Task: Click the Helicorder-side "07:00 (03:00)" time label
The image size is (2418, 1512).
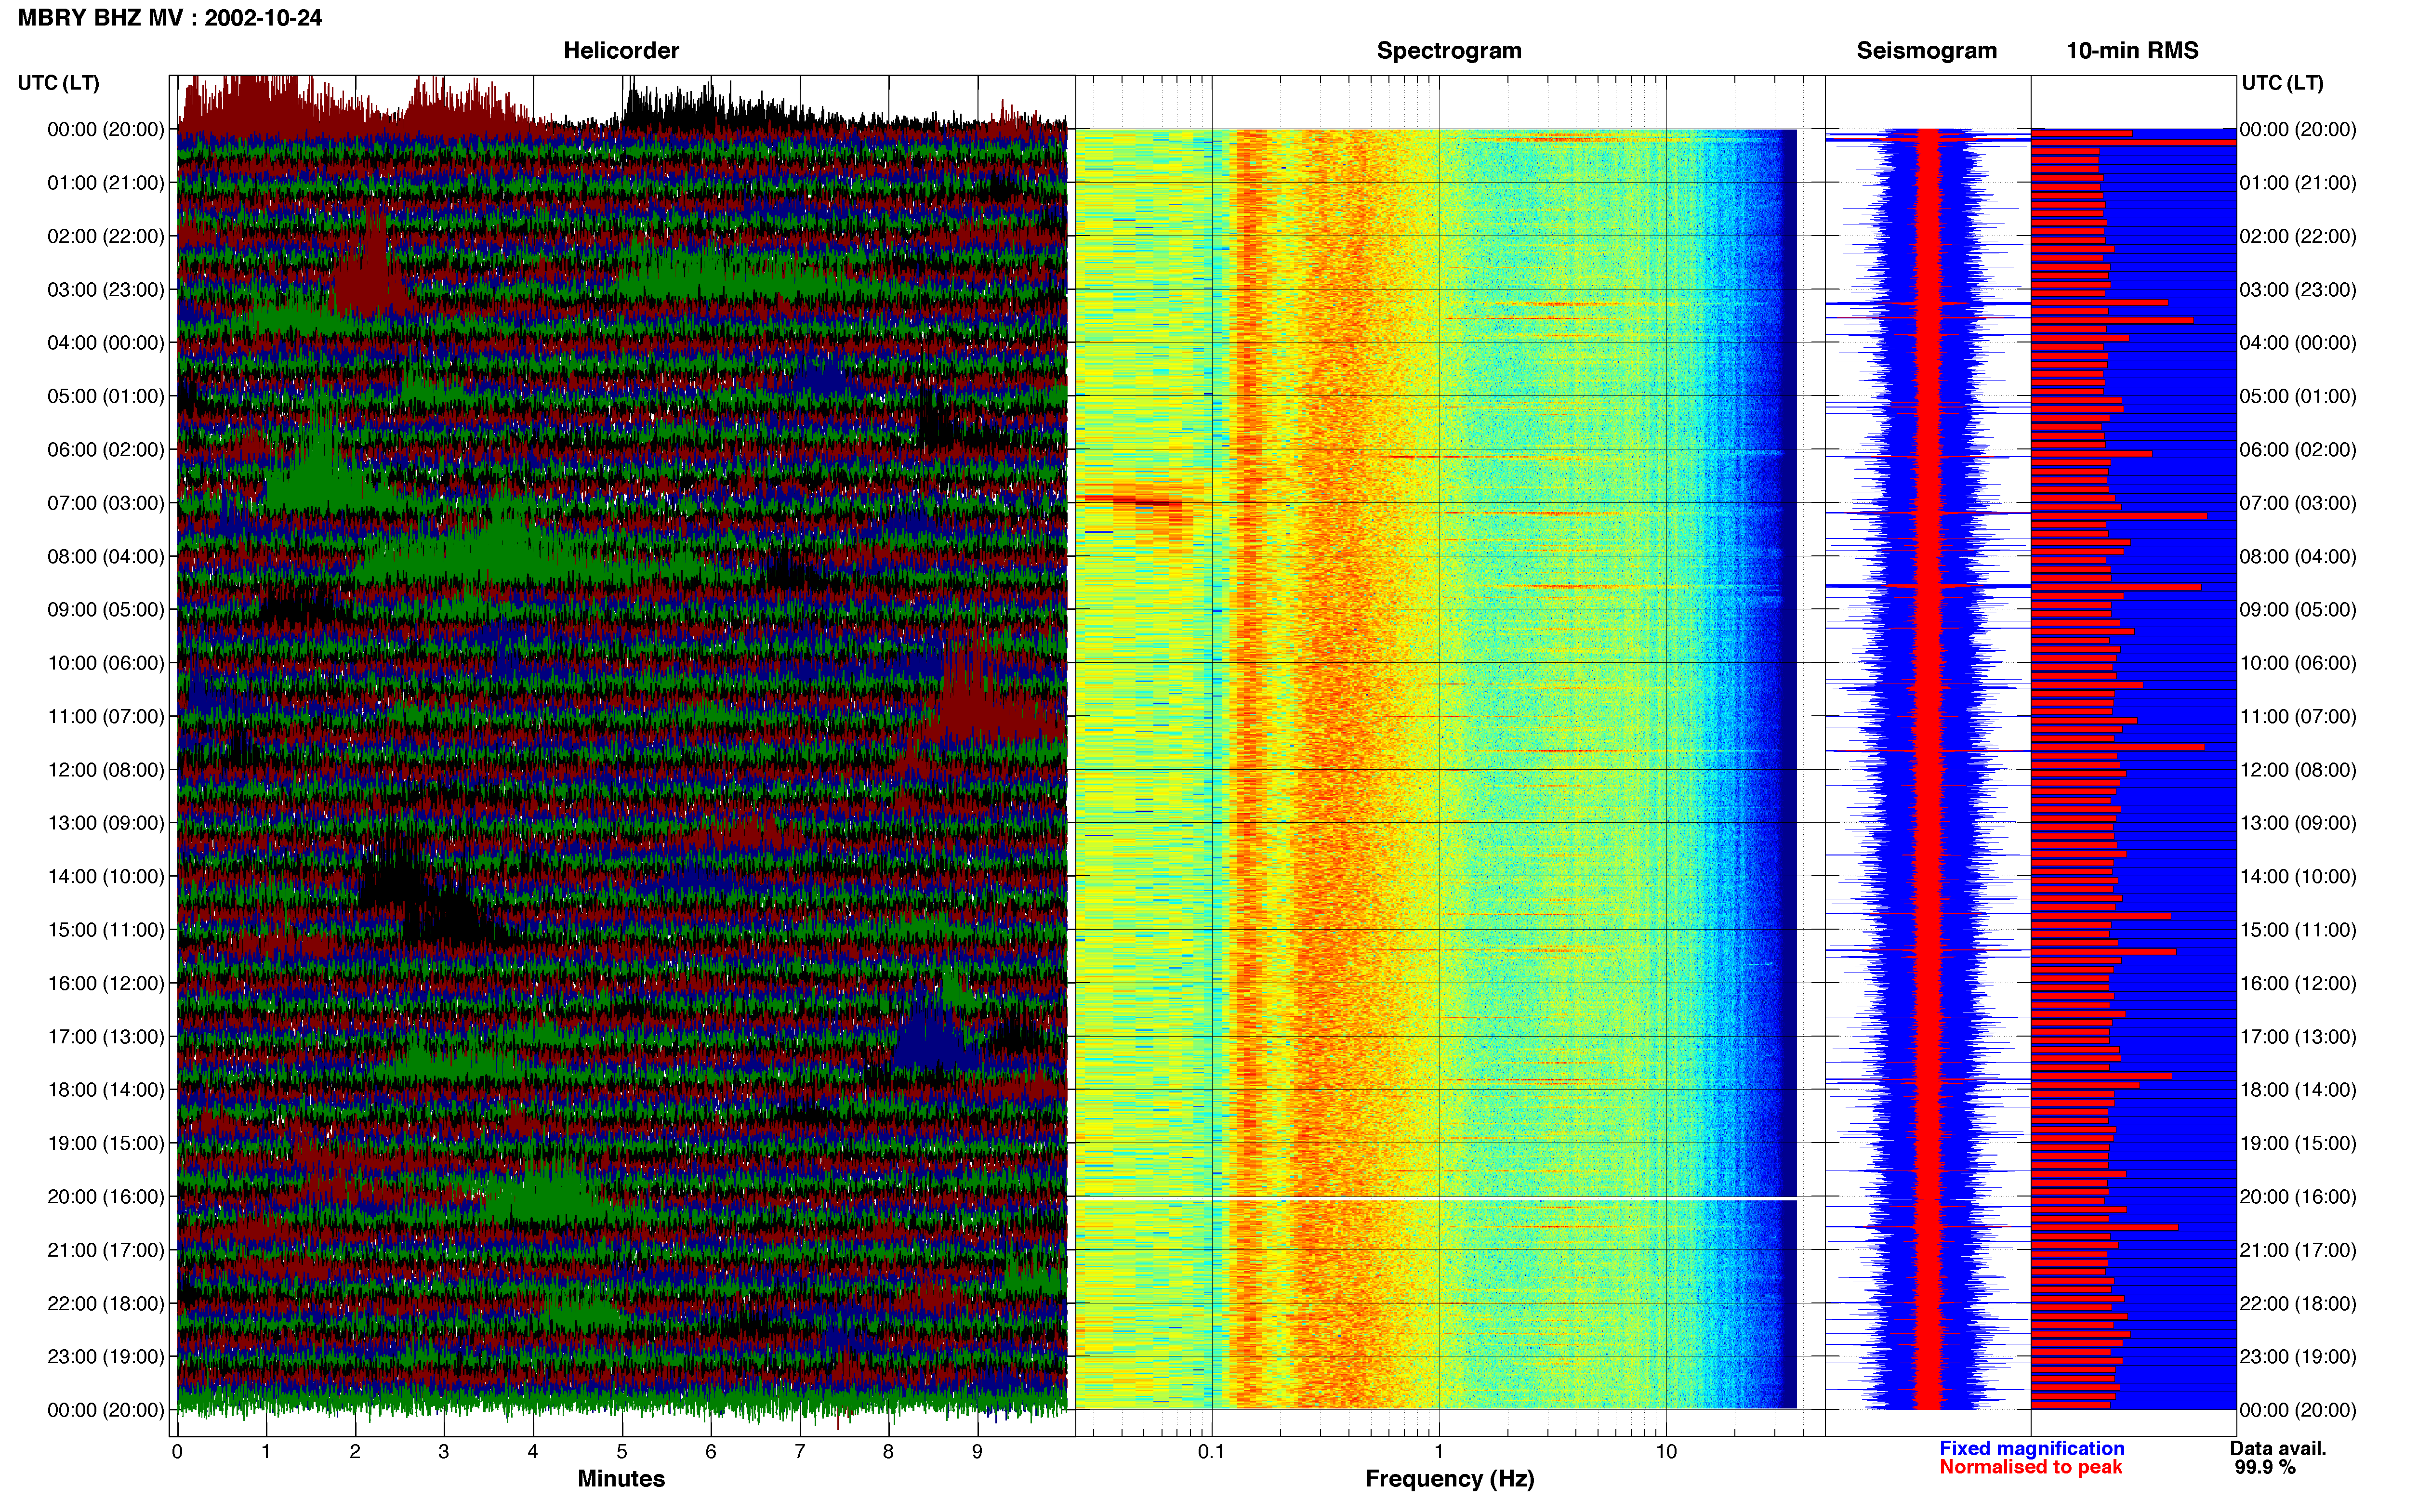Action: [x=105, y=503]
